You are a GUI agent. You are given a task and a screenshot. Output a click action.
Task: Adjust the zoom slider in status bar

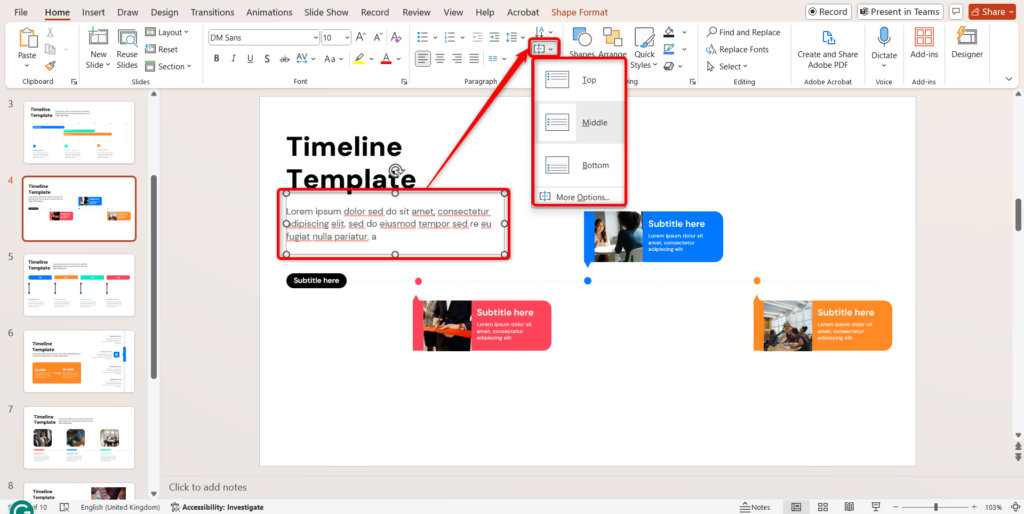pos(936,507)
